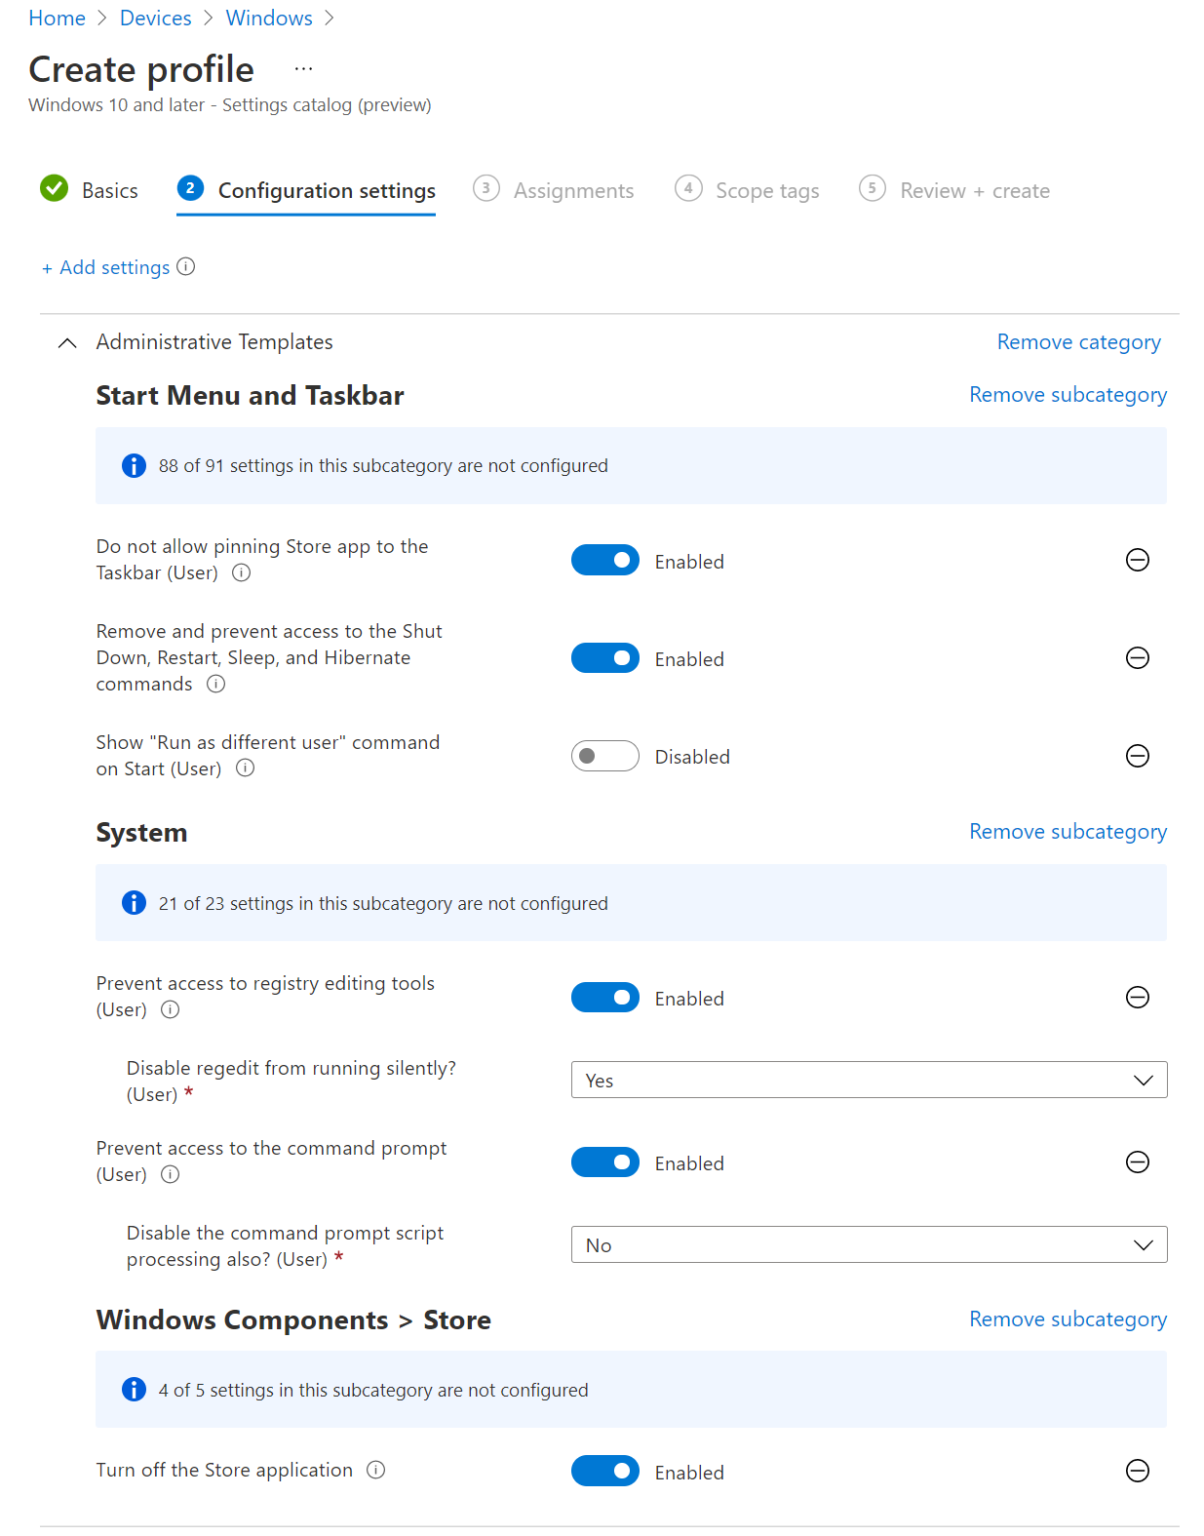Remove the command prompt access setting

[x=1137, y=1162]
